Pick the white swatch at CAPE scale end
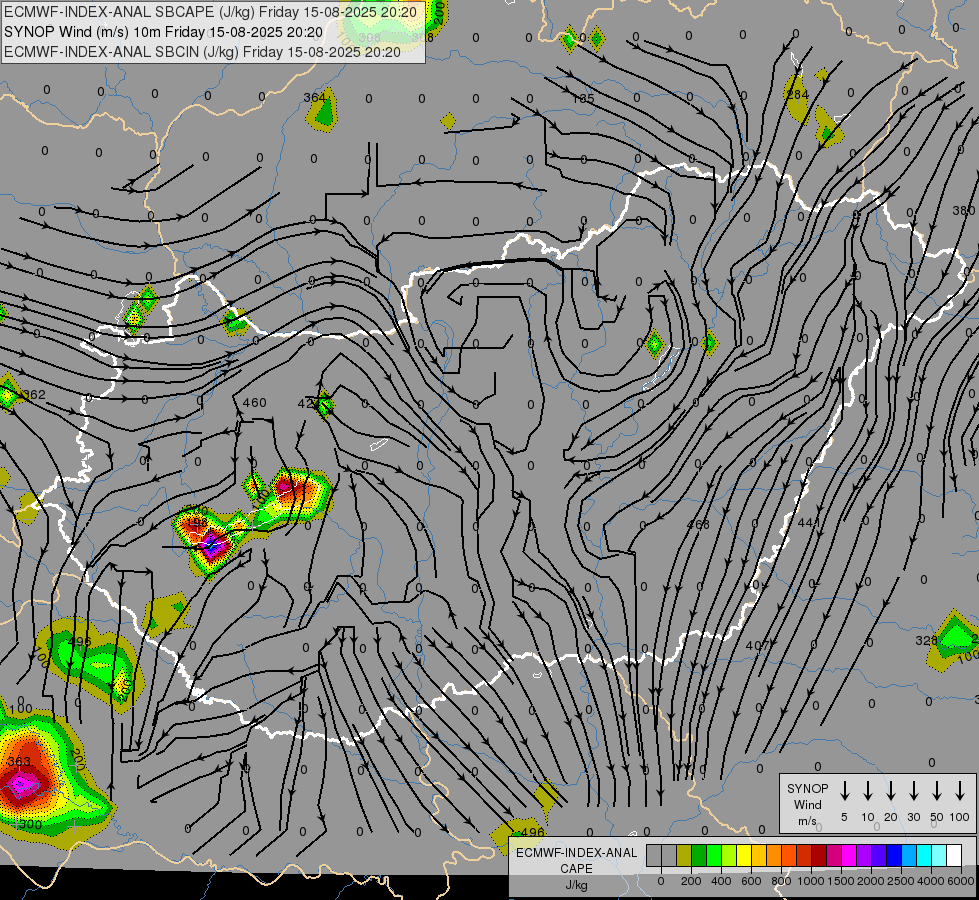The height and width of the screenshot is (900, 979). click(x=954, y=855)
